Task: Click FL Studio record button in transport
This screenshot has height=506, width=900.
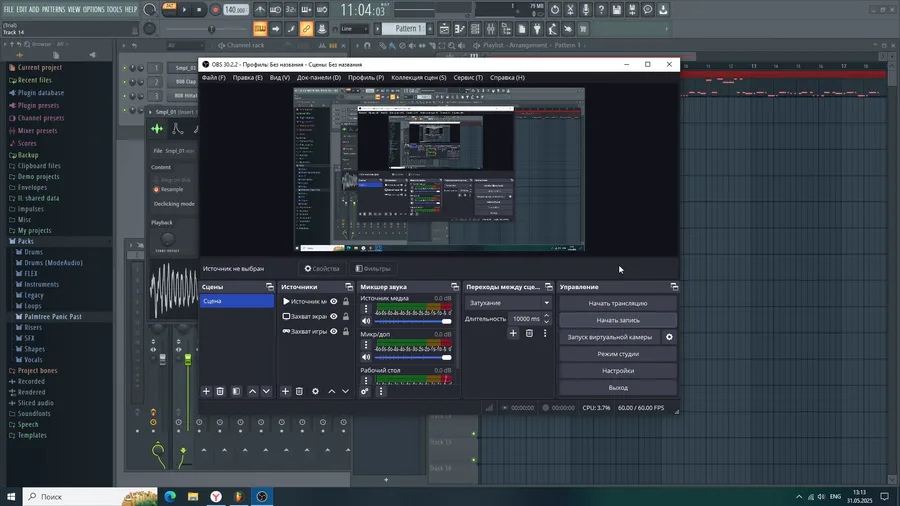Action: [215, 10]
